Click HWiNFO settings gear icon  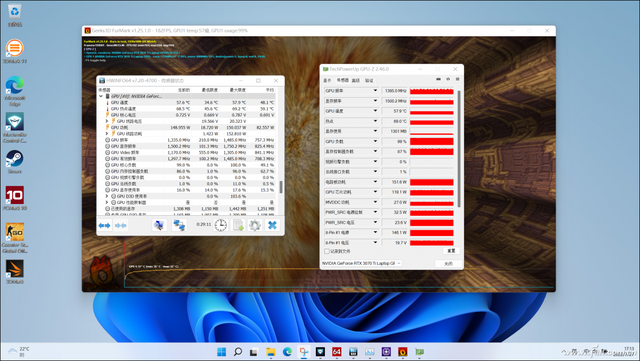pos(255,225)
